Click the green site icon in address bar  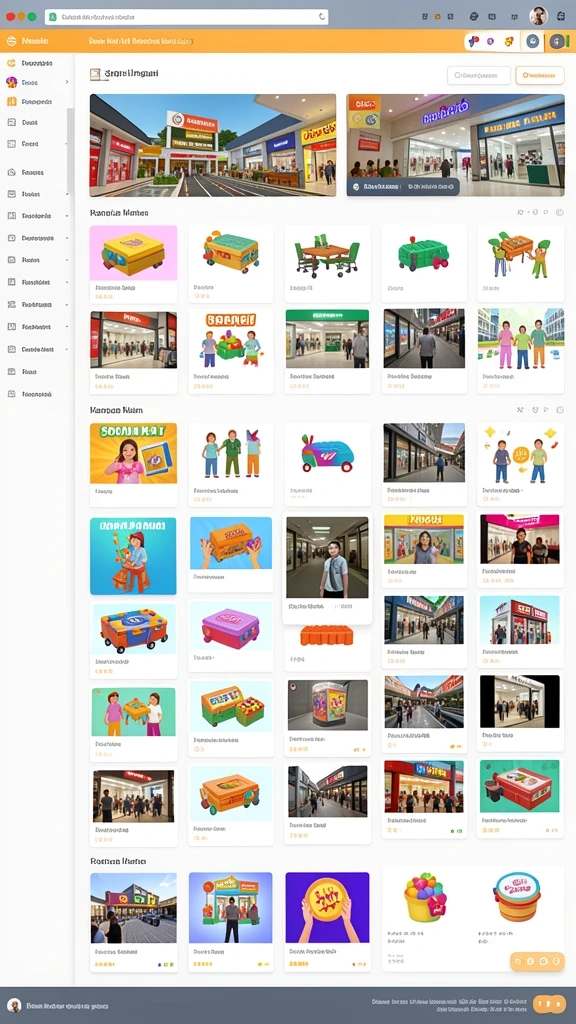coord(52,18)
